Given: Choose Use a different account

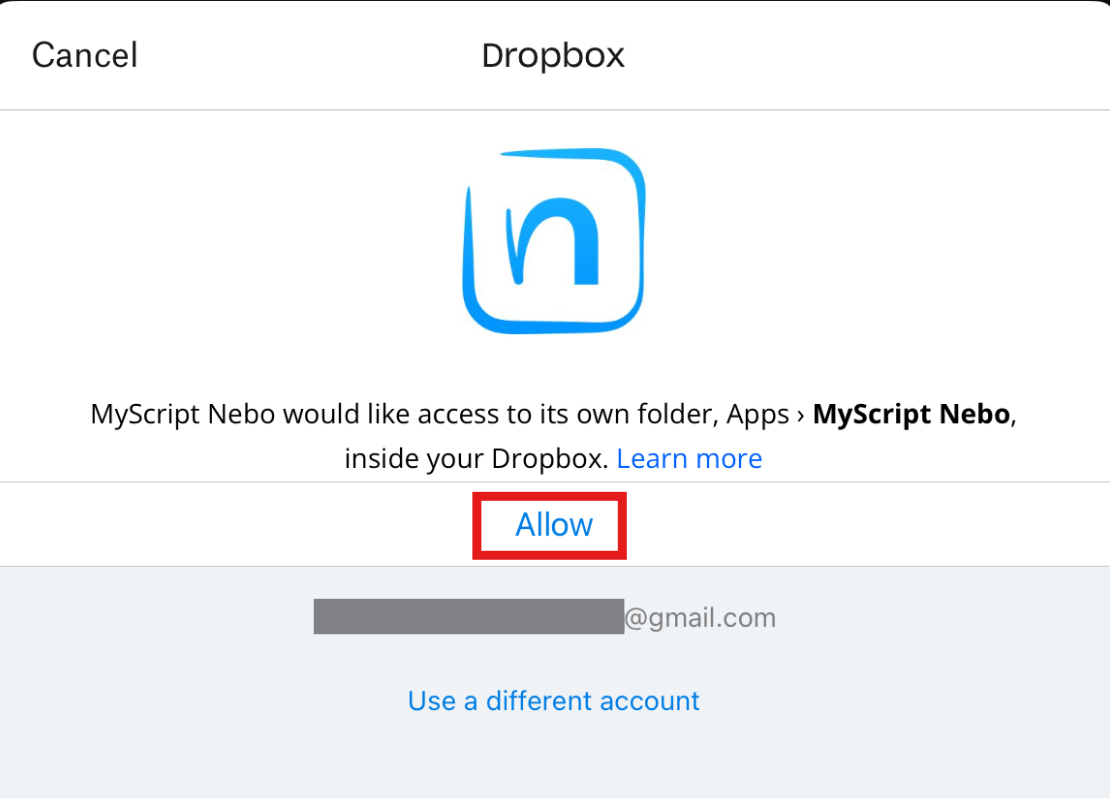Looking at the screenshot, I should (x=554, y=701).
